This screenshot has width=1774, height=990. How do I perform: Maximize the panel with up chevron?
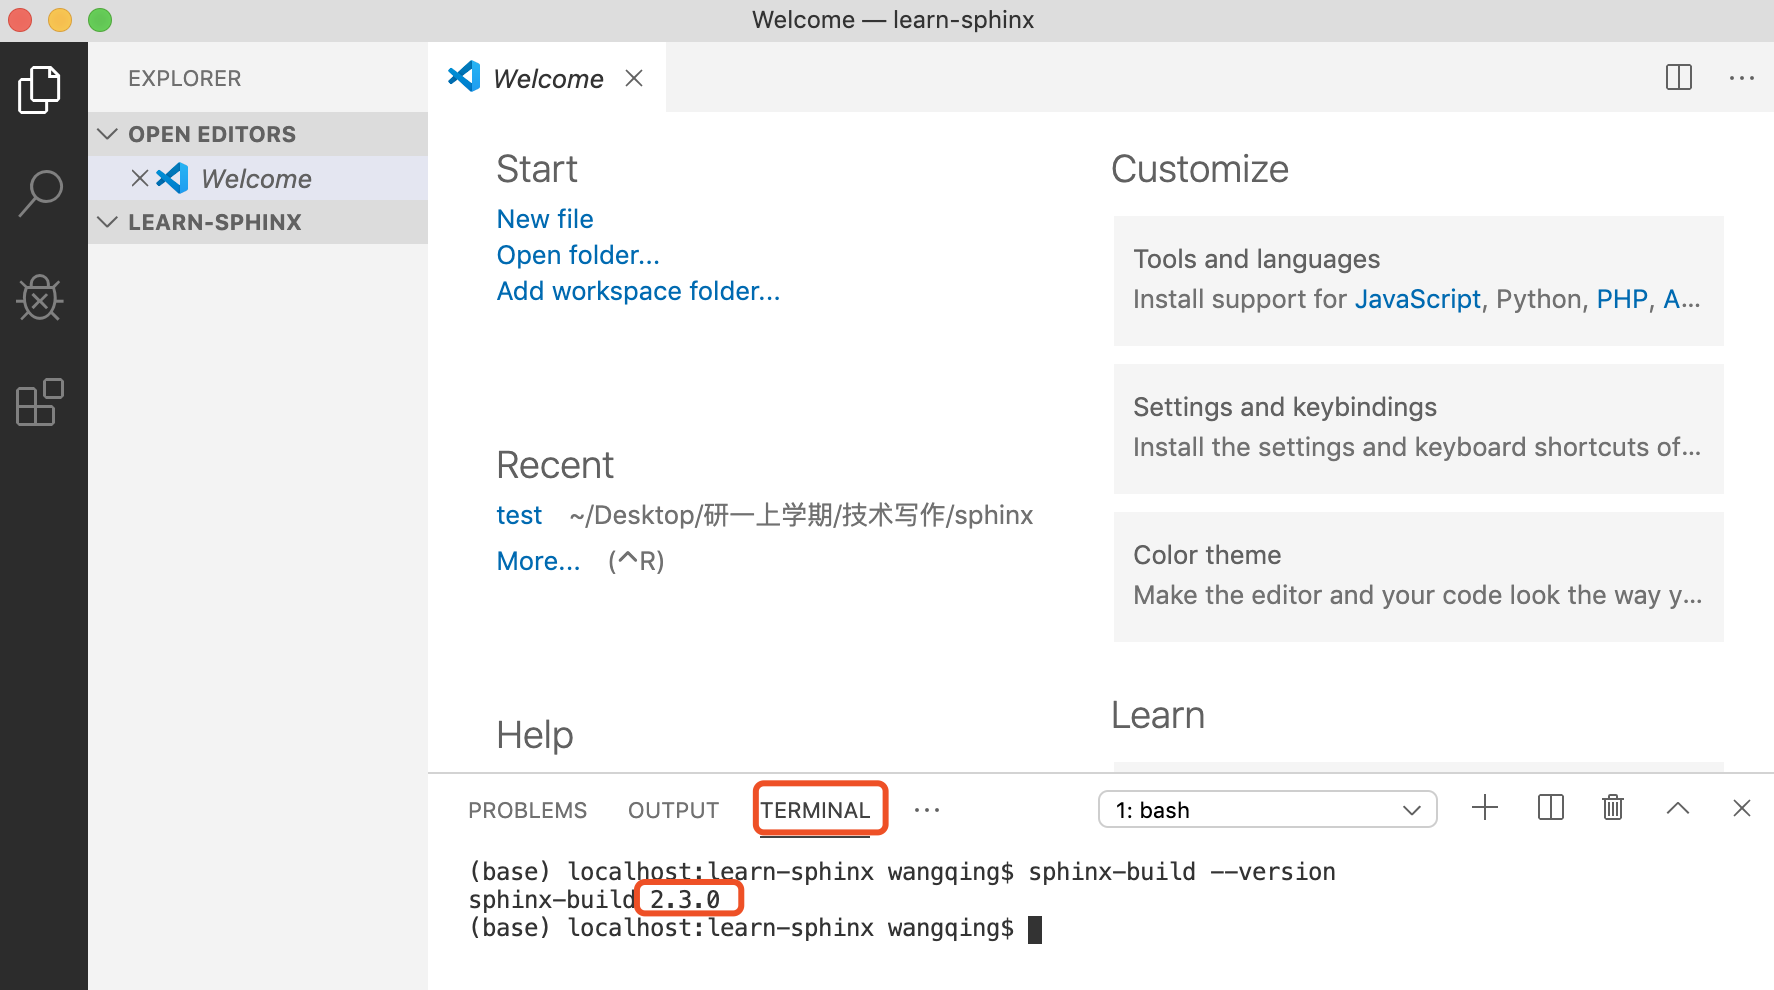tap(1678, 808)
